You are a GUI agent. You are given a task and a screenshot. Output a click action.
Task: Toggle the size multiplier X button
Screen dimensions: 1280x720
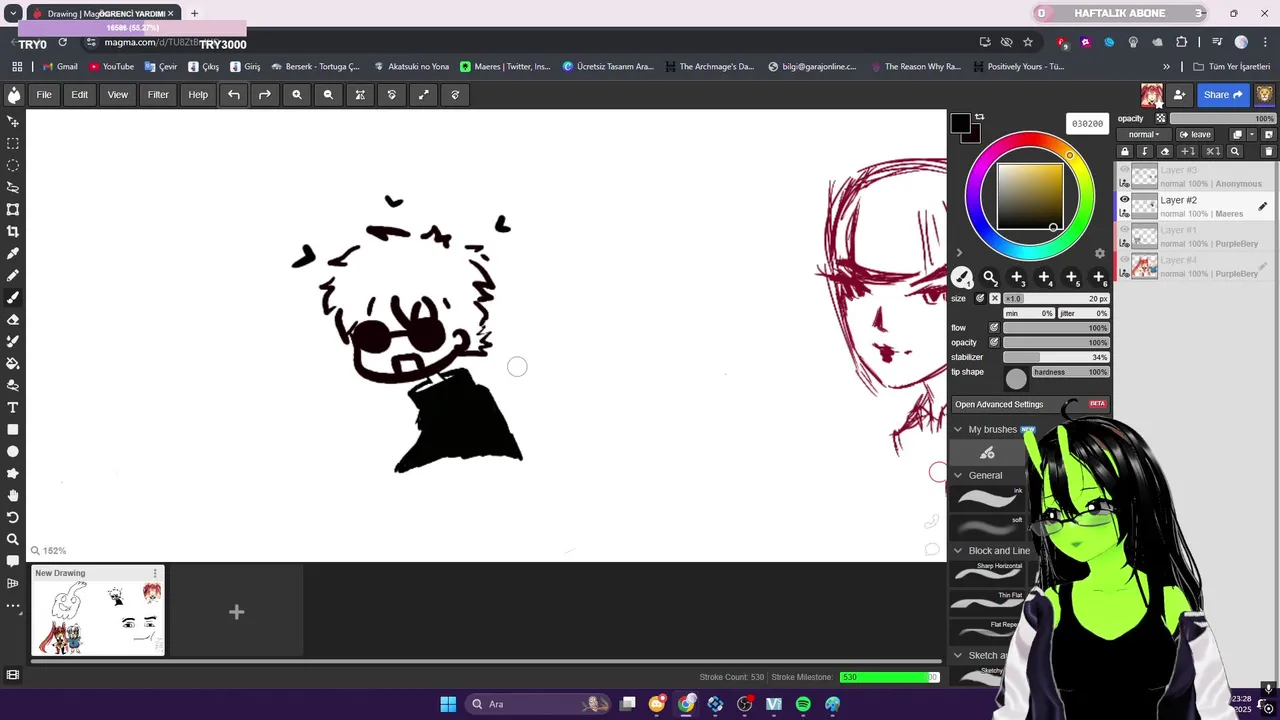coord(994,298)
